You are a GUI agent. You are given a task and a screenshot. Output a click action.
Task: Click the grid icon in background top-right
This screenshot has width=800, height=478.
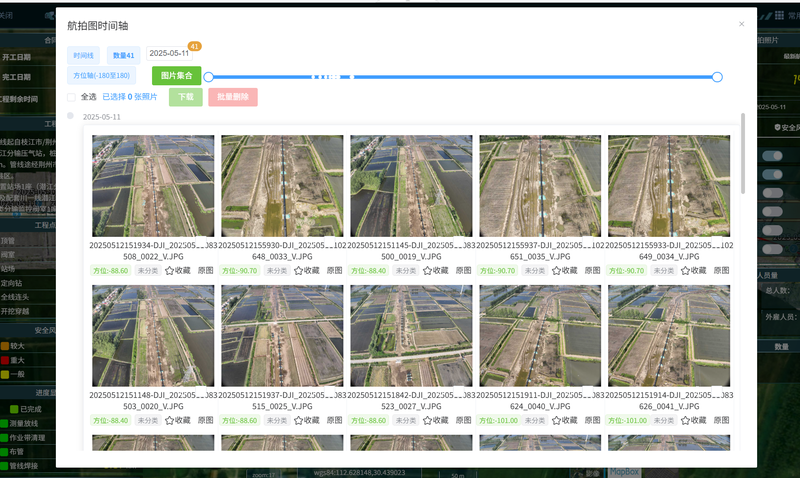pyautogui.click(x=779, y=15)
